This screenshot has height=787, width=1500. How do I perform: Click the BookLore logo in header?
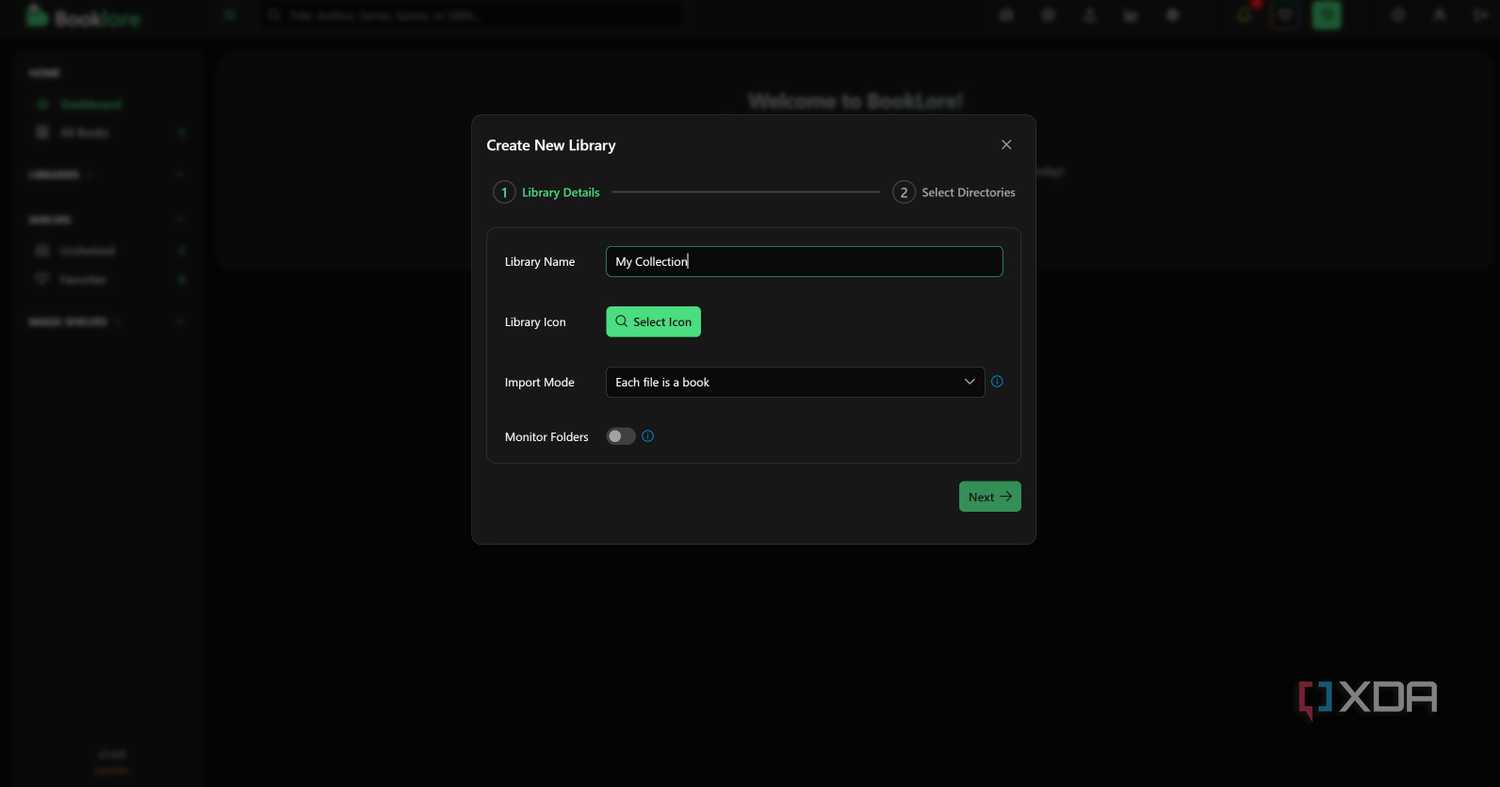83,17
